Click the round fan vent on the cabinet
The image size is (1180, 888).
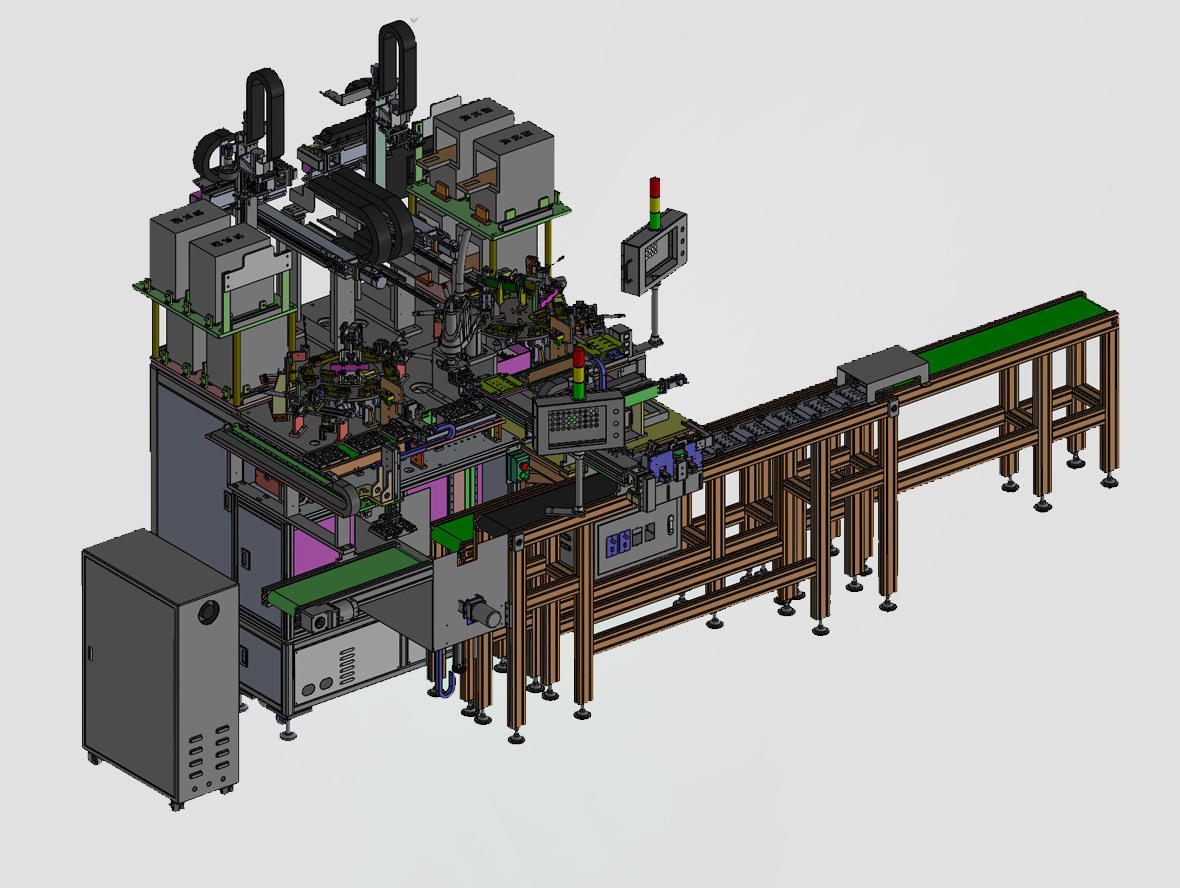point(209,611)
